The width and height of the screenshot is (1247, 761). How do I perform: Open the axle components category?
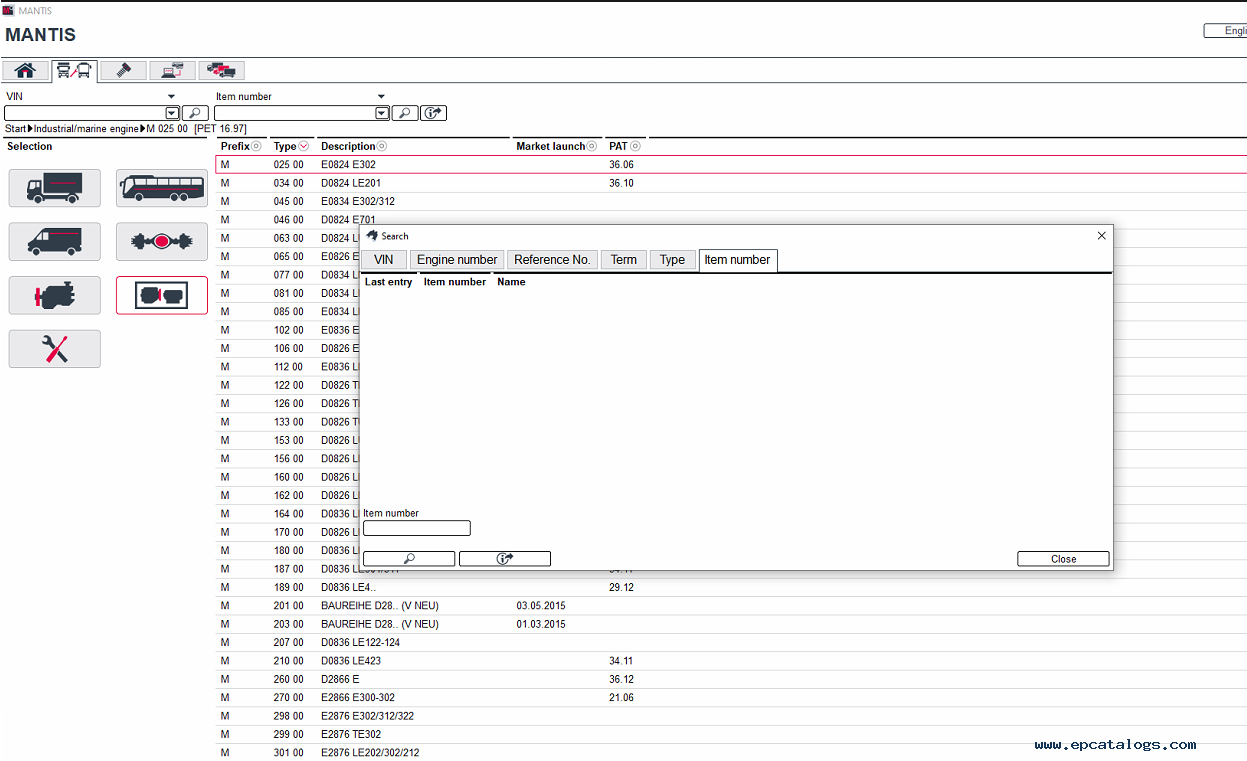pyautogui.click(x=162, y=241)
